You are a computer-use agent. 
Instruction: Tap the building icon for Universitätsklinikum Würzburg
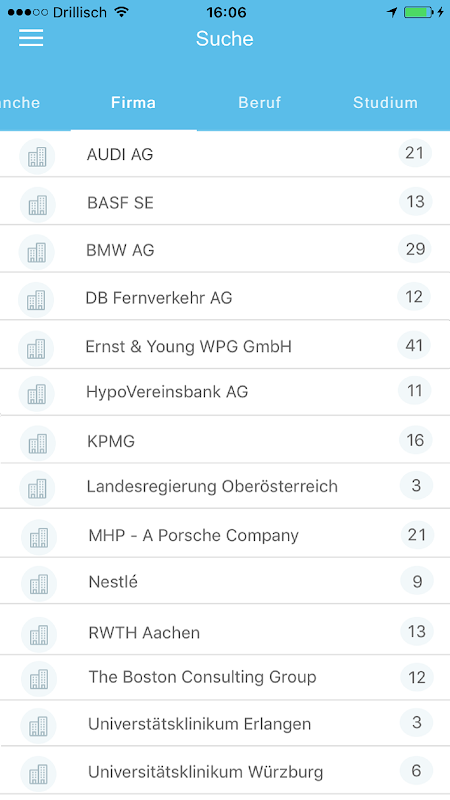coord(38,773)
